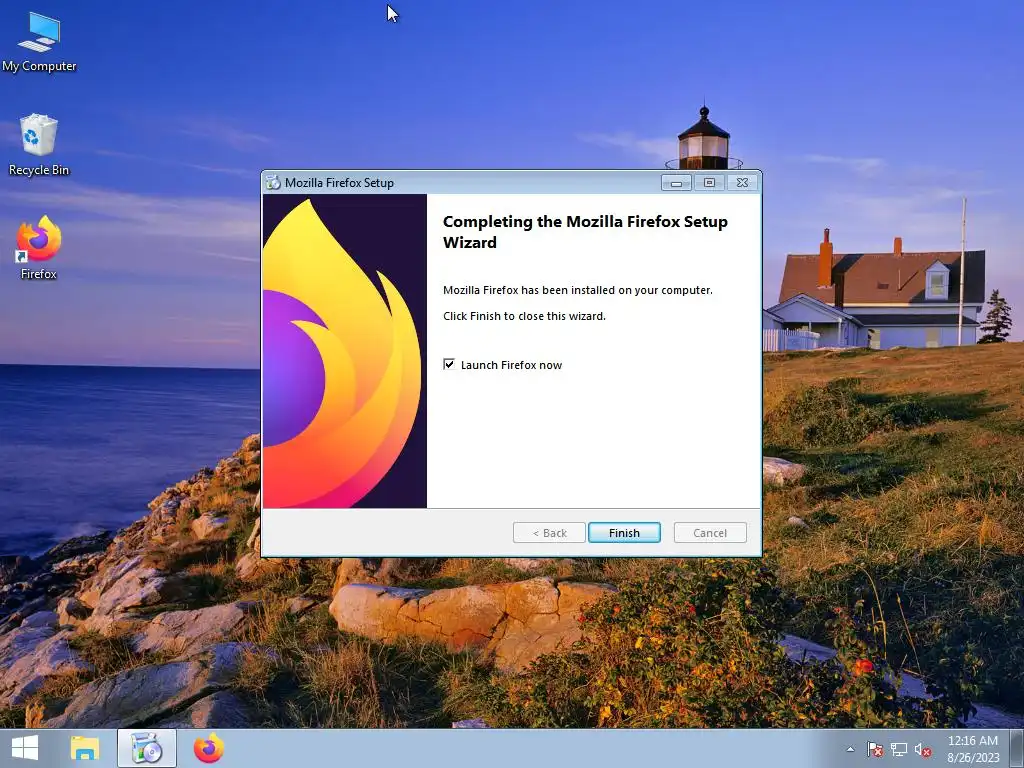Click the disabled Back button
Screen dimensions: 1024x768
coord(549,533)
